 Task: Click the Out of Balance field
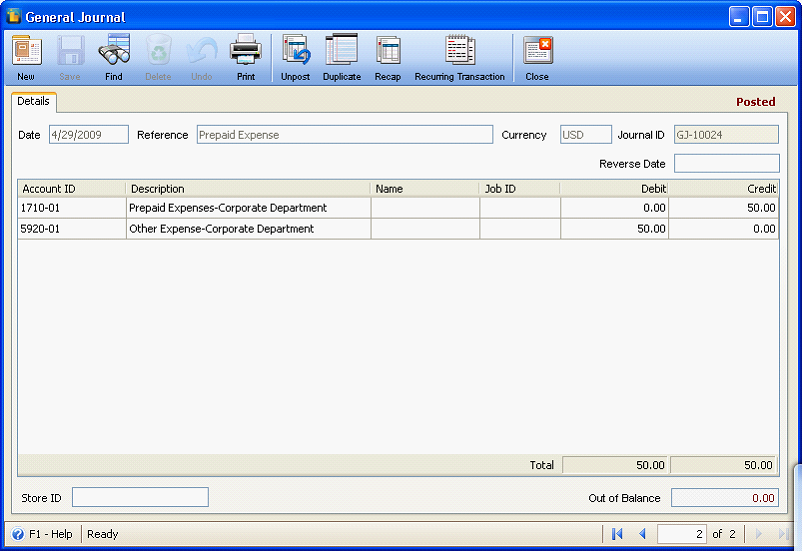(x=725, y=498)
